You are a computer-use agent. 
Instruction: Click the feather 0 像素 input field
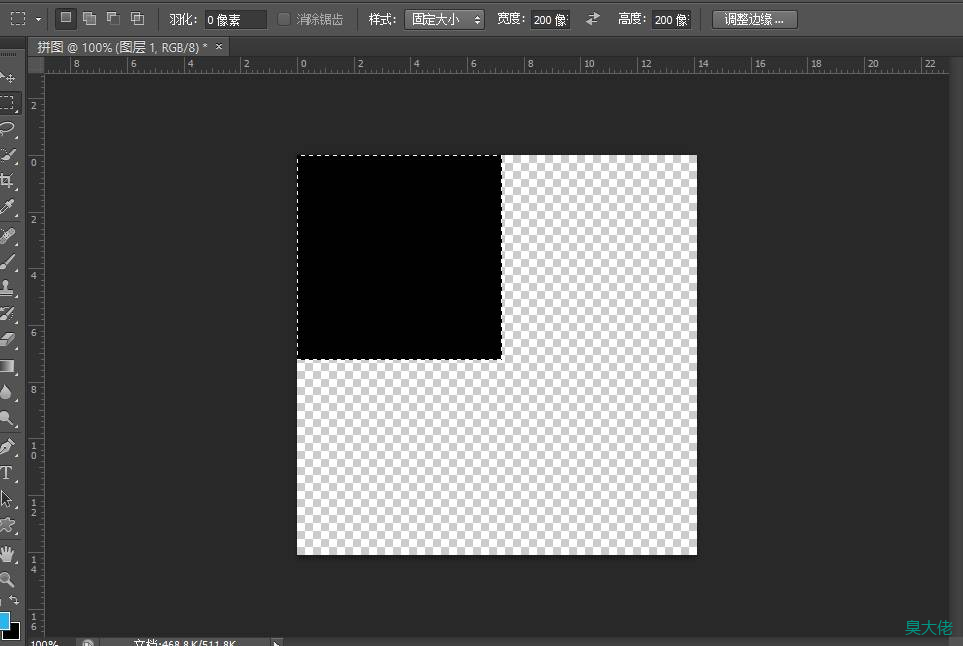point(235,20)
